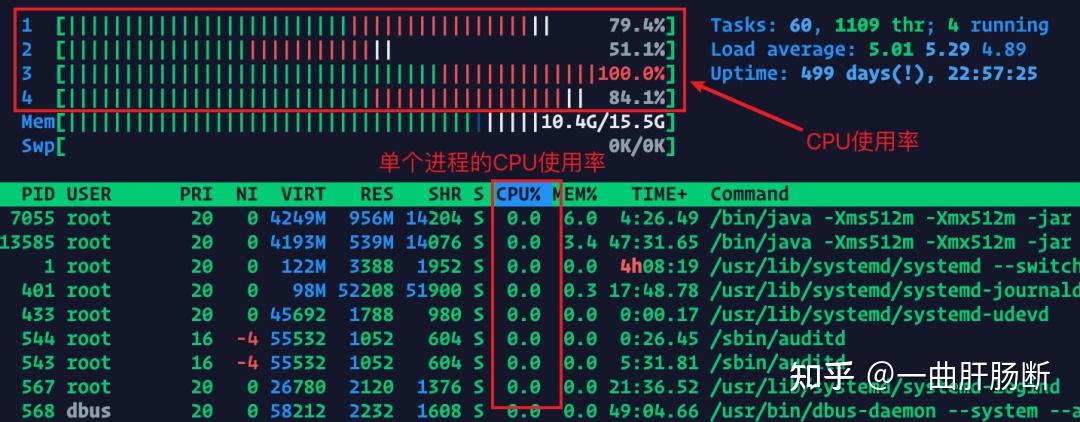Click the TIME+ column header
The width and height of the screenshot is (1080, 422).
click(x=659, y=194)
